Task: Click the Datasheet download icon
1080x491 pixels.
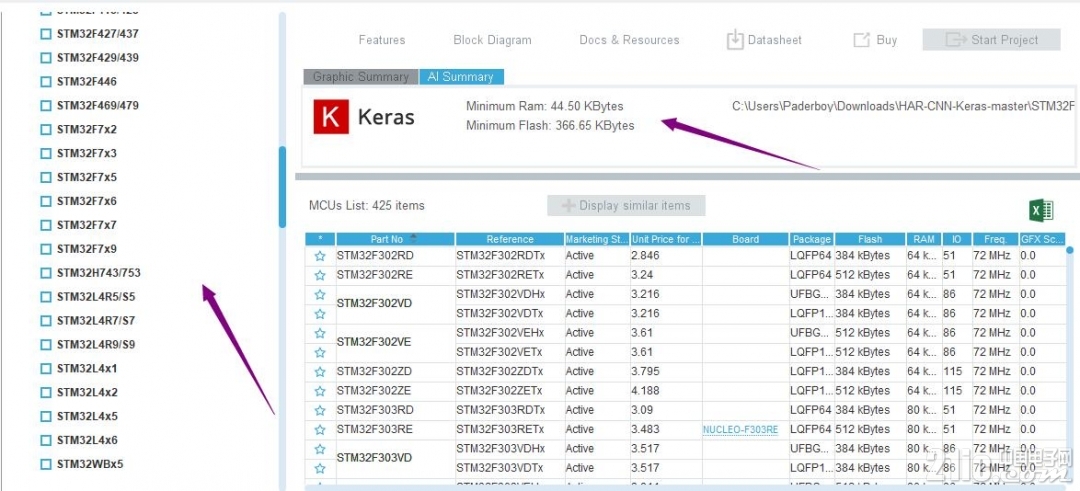Action: pos(735,40)
